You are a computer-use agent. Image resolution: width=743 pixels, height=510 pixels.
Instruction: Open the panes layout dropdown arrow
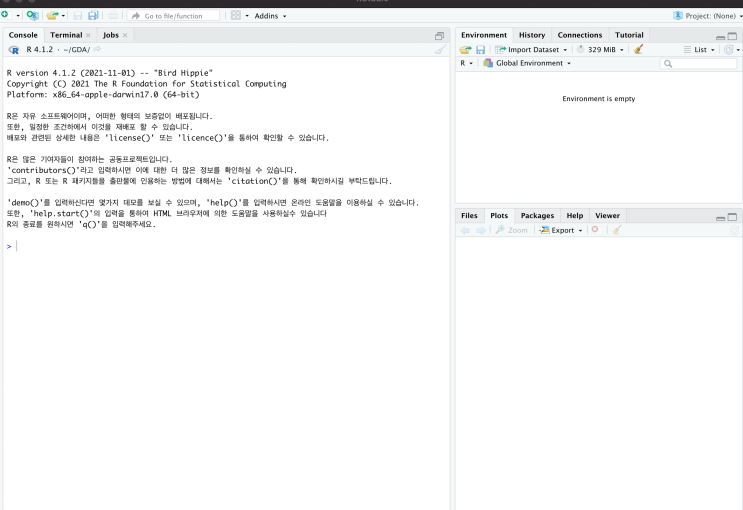point(247,16)
